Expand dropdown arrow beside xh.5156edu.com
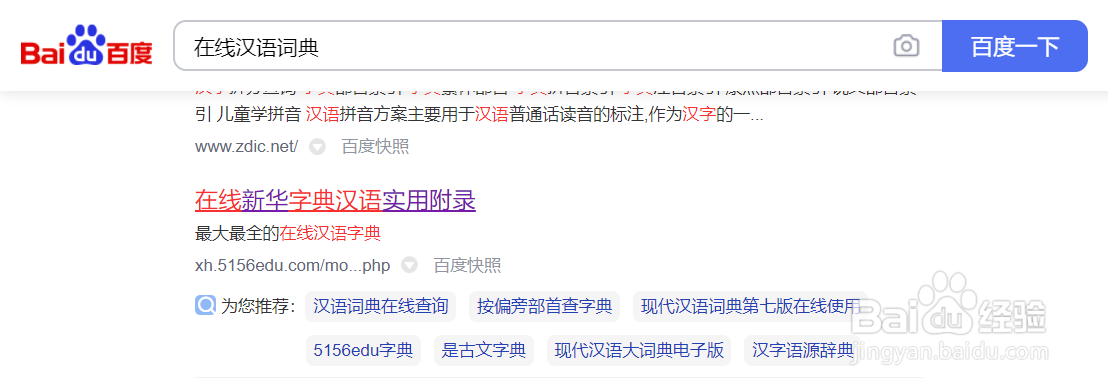Image resolution: width=1108 pixels, height=389 pixels. click(x=409, y=265)
